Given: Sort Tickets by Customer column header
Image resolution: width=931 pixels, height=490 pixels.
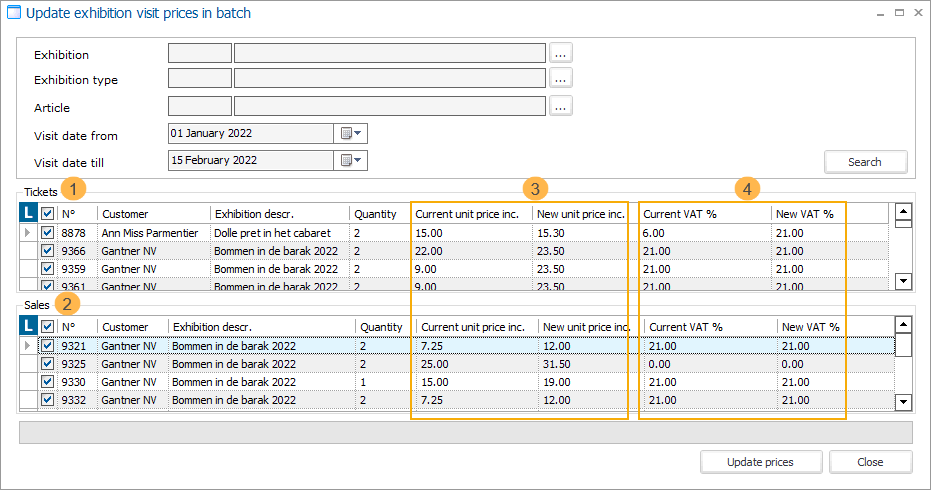Looking at the screenshot, I should click(153, 213).
